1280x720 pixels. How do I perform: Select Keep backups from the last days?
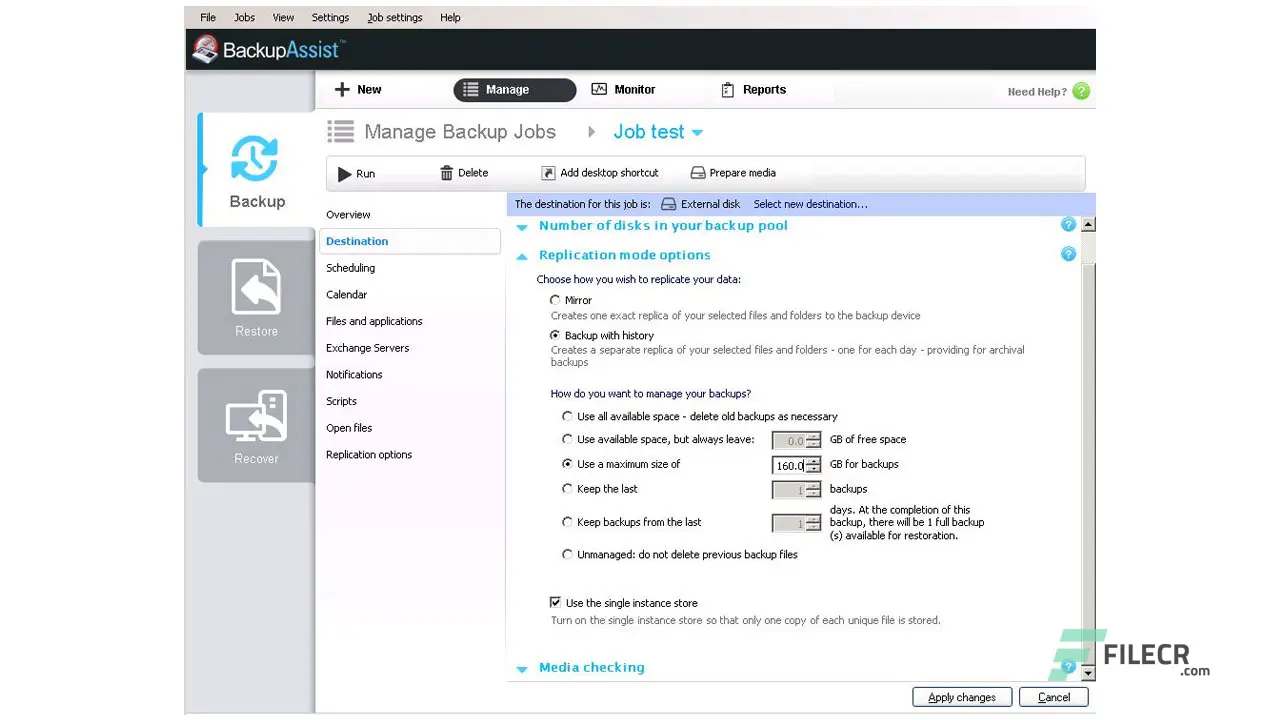point(568,523)
